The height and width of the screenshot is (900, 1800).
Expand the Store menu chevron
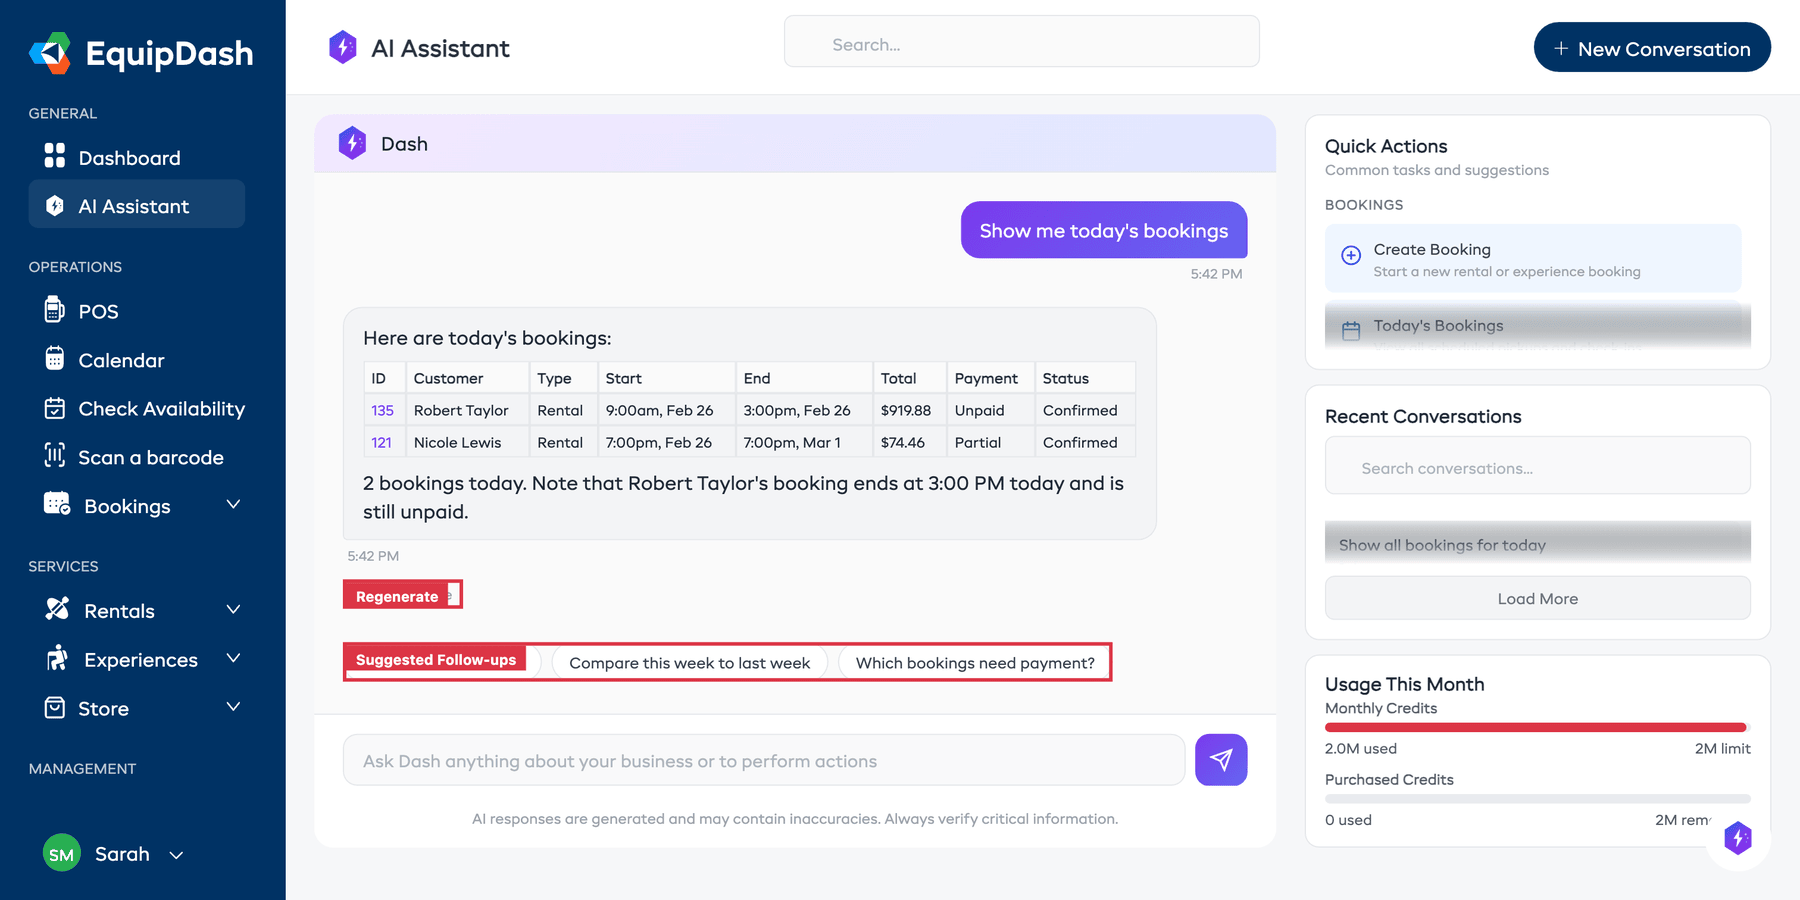pos(233,707)
